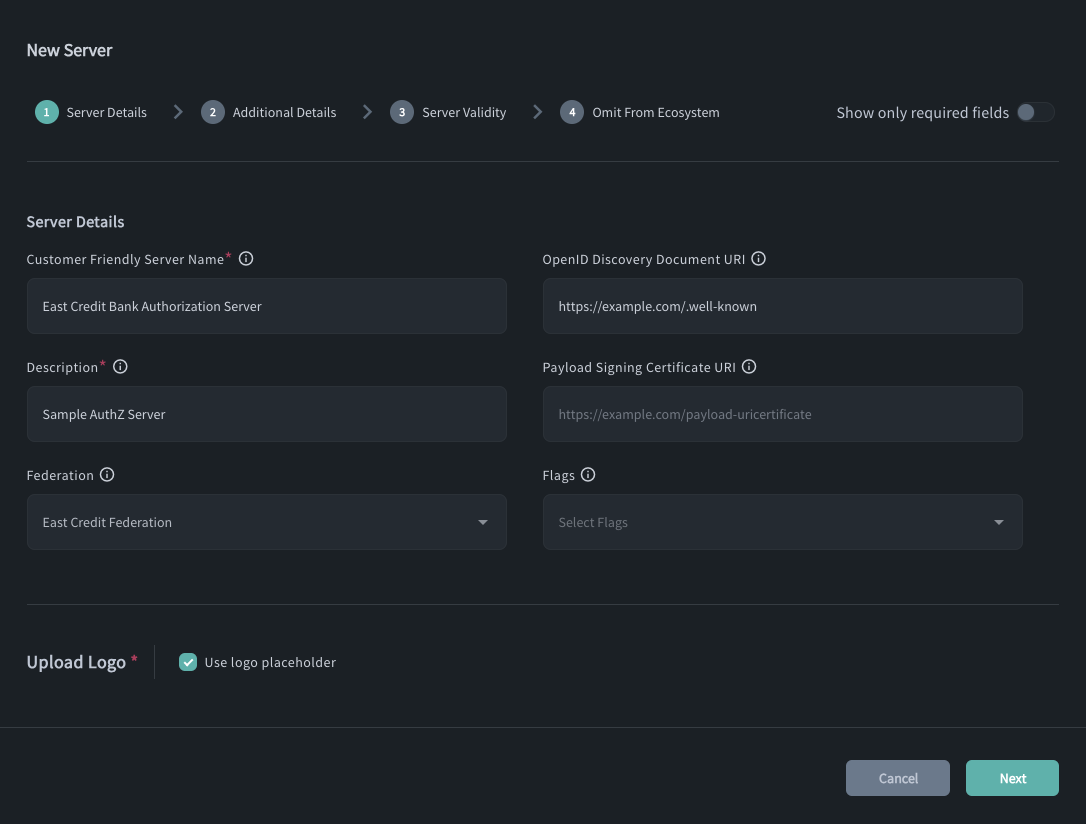The width and height of the screenshot is (1086, 824).
Task: Open the Select Flags dropdown
Action: coord(782,522)
